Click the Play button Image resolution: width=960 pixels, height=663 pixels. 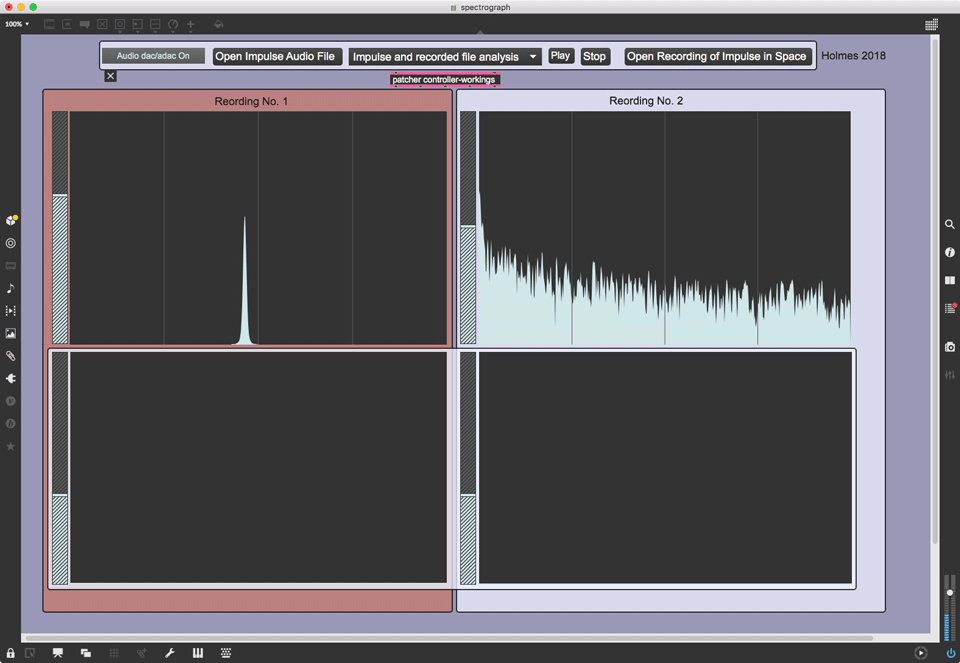(560, 56)
